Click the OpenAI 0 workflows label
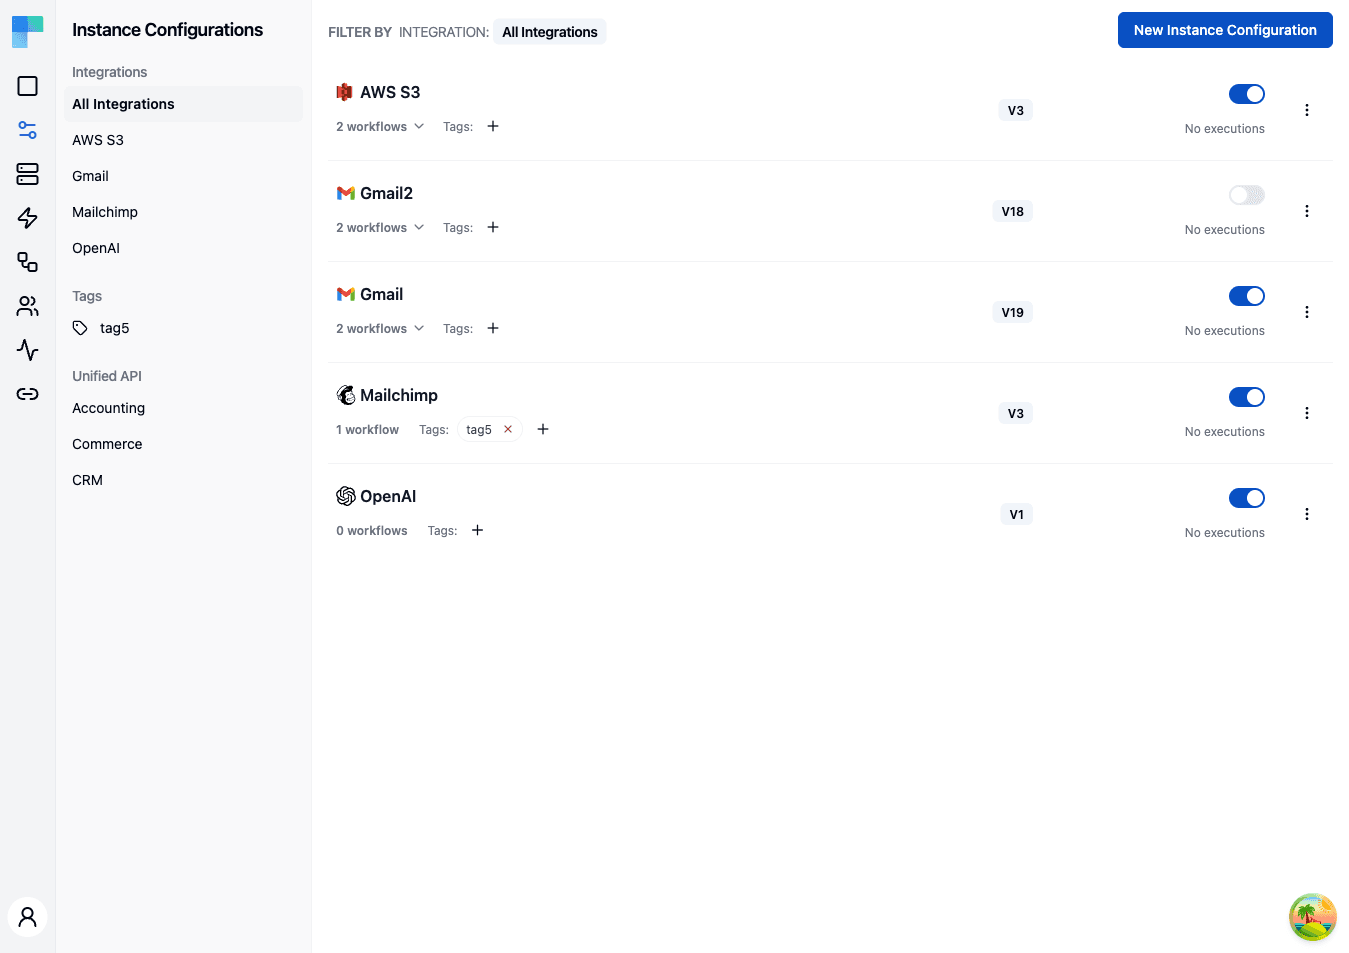This screenshot has height=953, width=1349. [x=372, y=531]
